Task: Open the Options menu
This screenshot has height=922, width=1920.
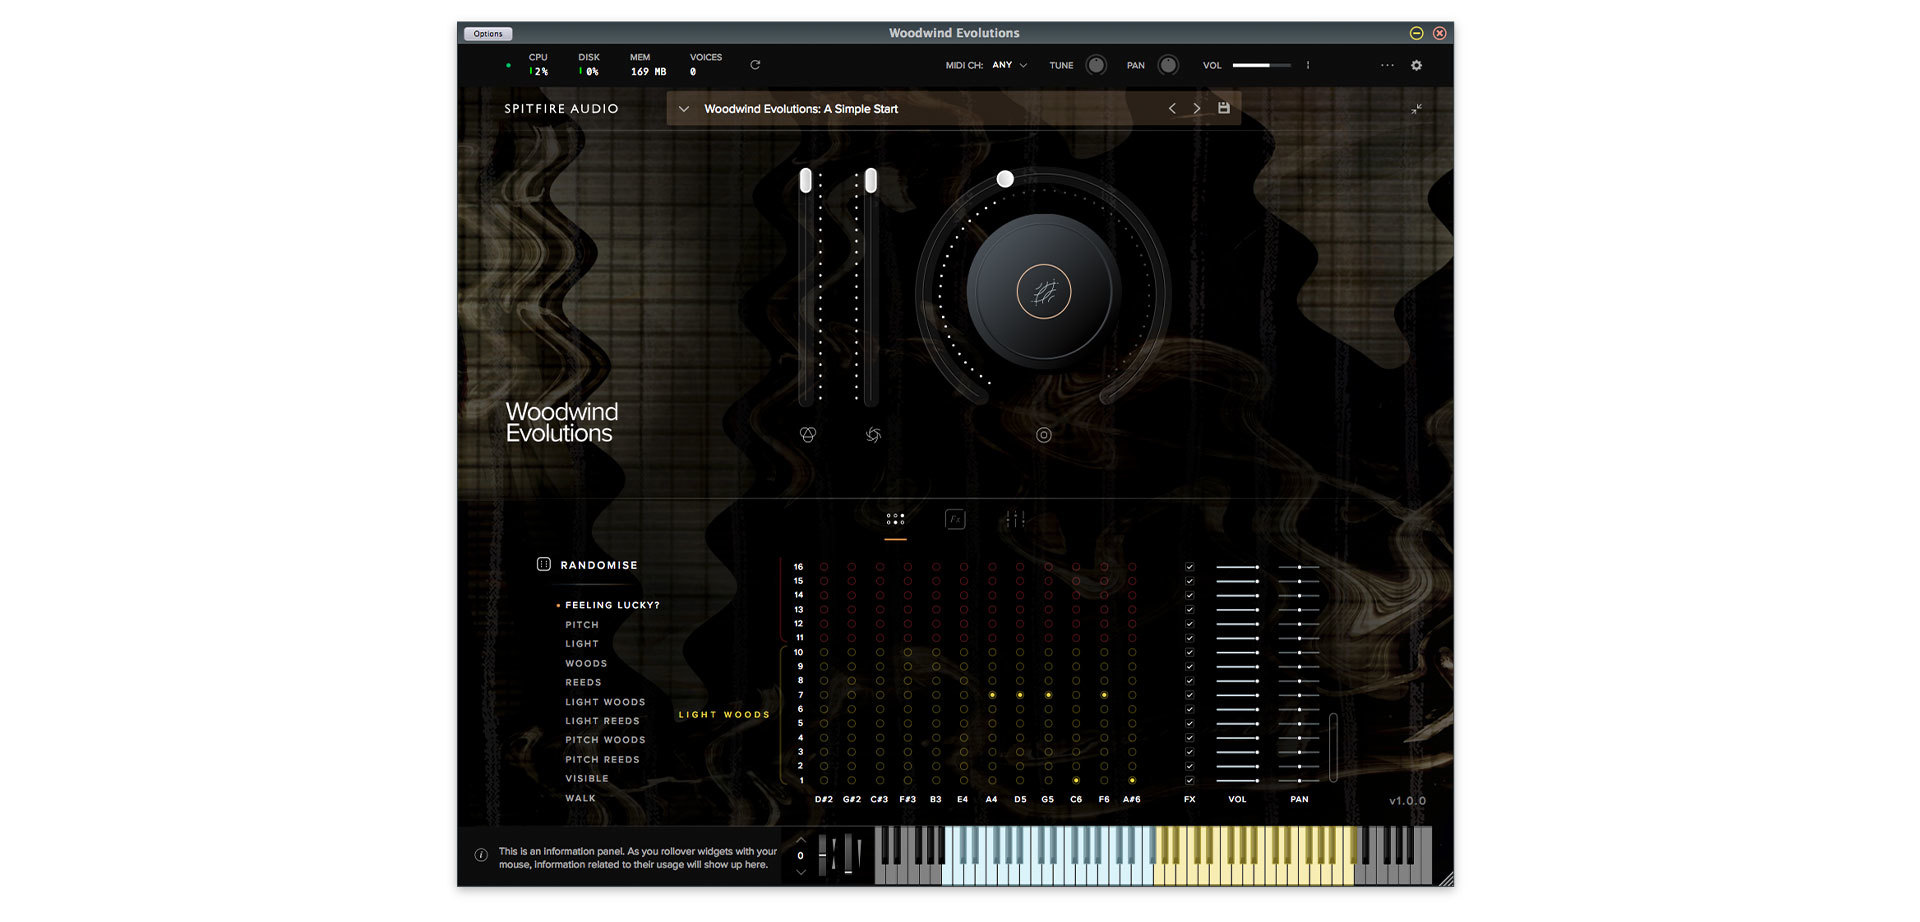Action: [x=488, y=34]
